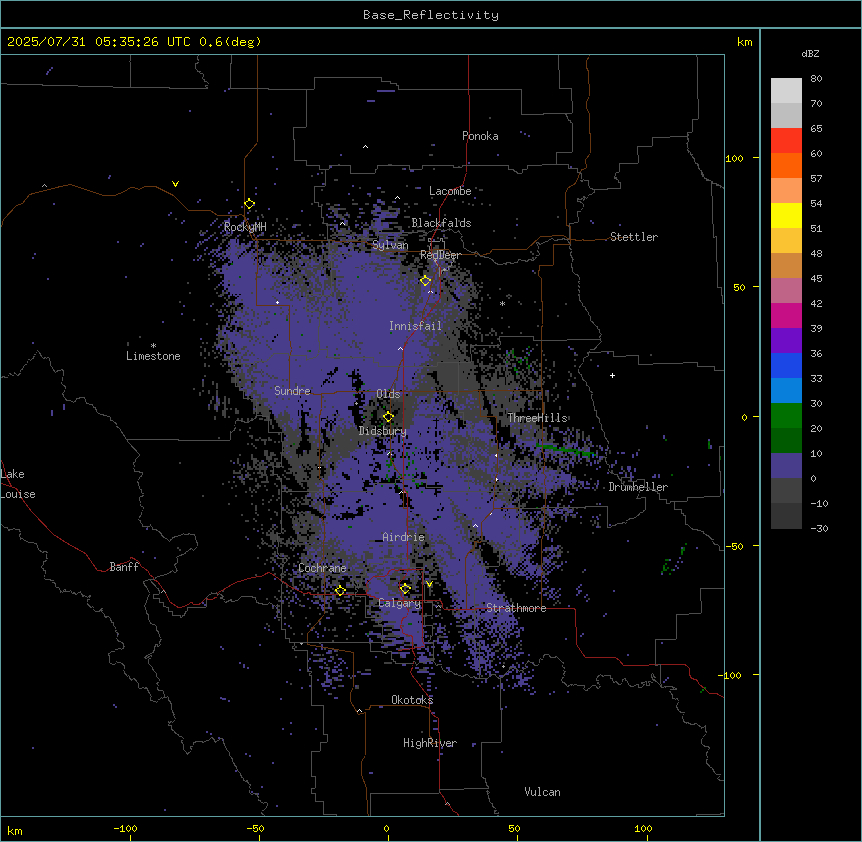Viewport: 862px width, 842px height.
Task: Pick the bright green 30-20 dBZ swatch
Action: pos(786,416)
